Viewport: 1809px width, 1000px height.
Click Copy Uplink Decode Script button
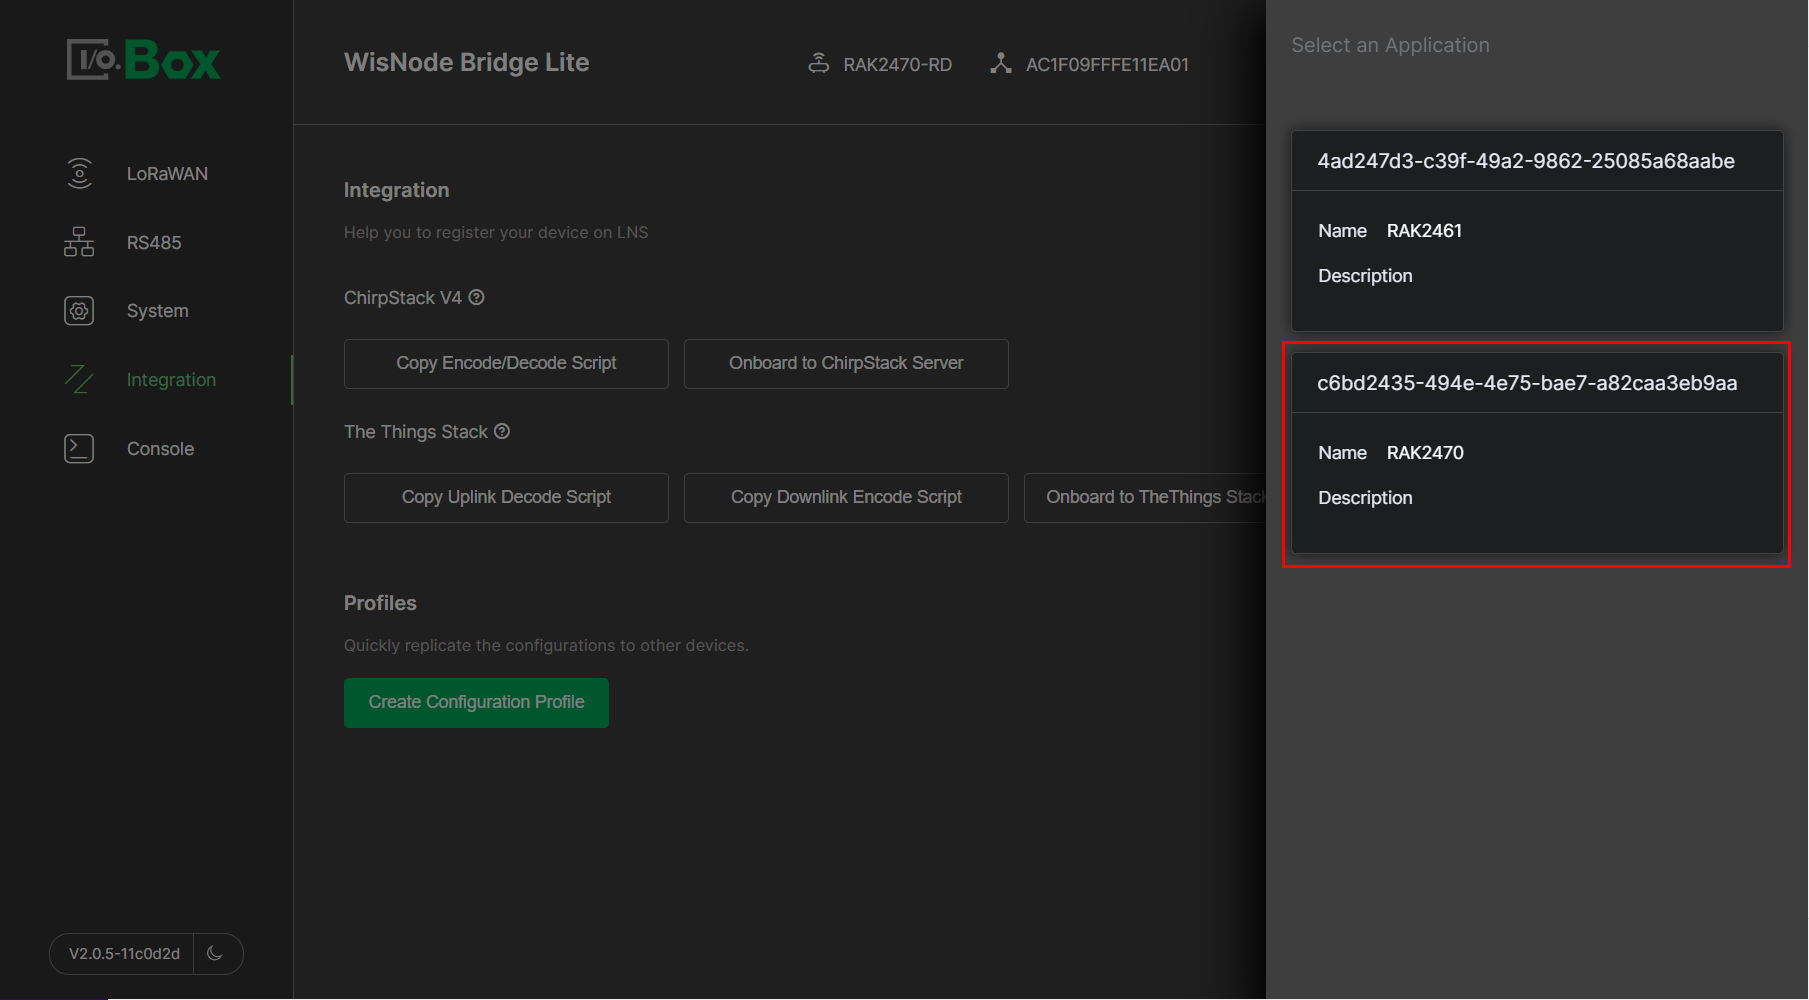pos(506,497)
